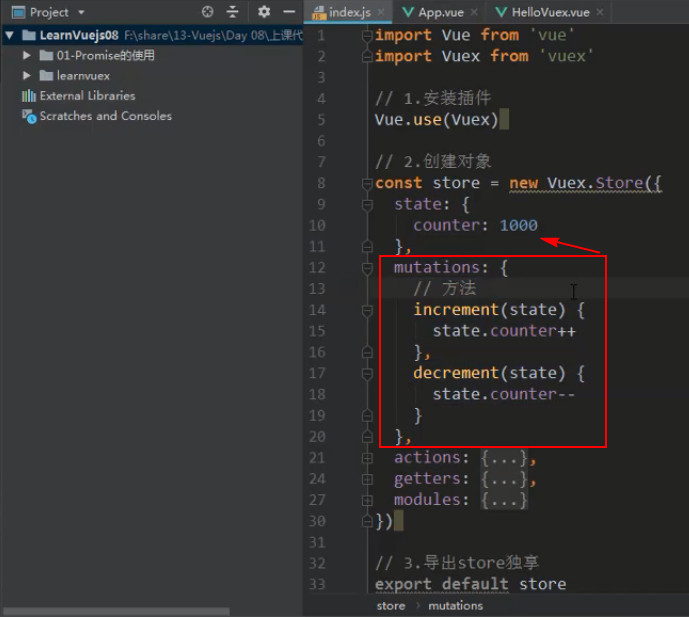
Task: Open the Project view dropdown arrow
Action: click(81, 12)
